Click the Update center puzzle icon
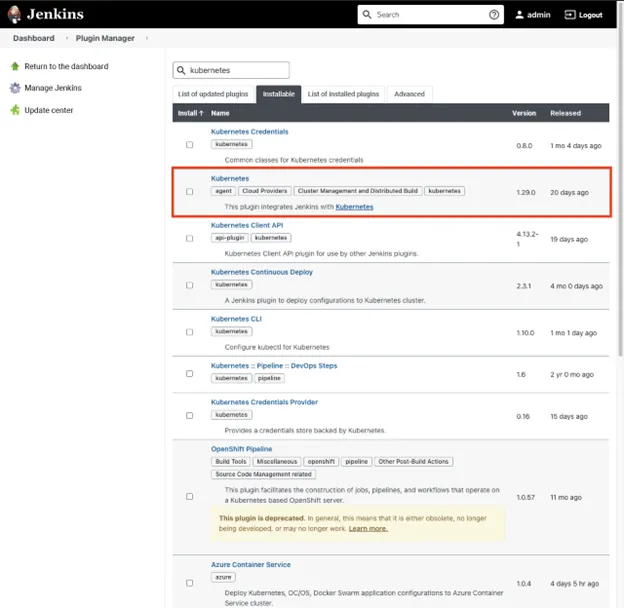Viewport: 624px width, 608px height. [x=15, y=110]
